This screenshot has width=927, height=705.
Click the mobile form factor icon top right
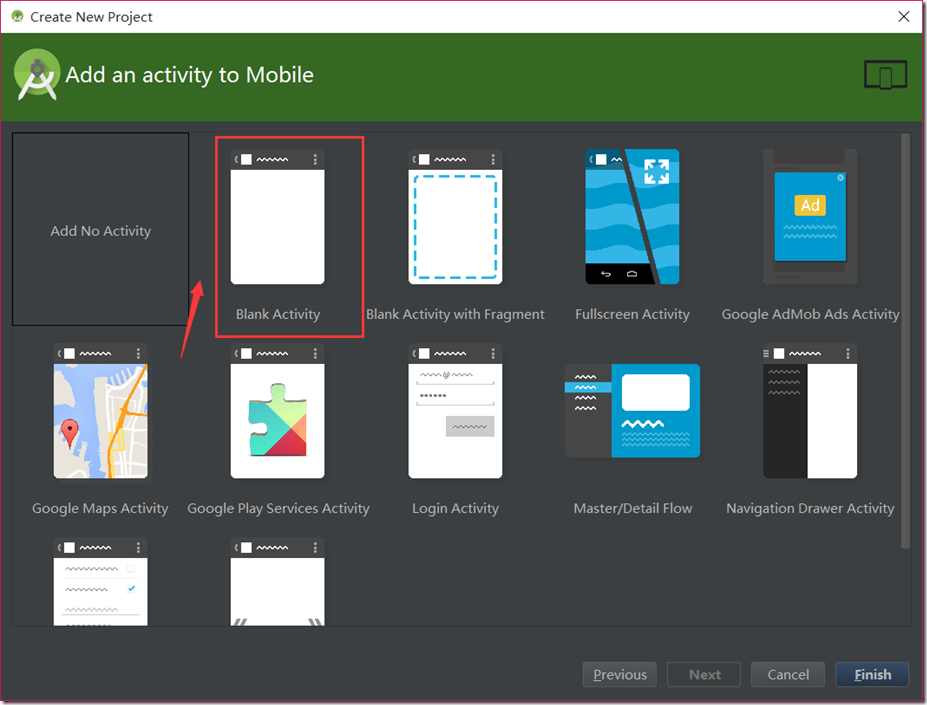click(x=884, y=74)
